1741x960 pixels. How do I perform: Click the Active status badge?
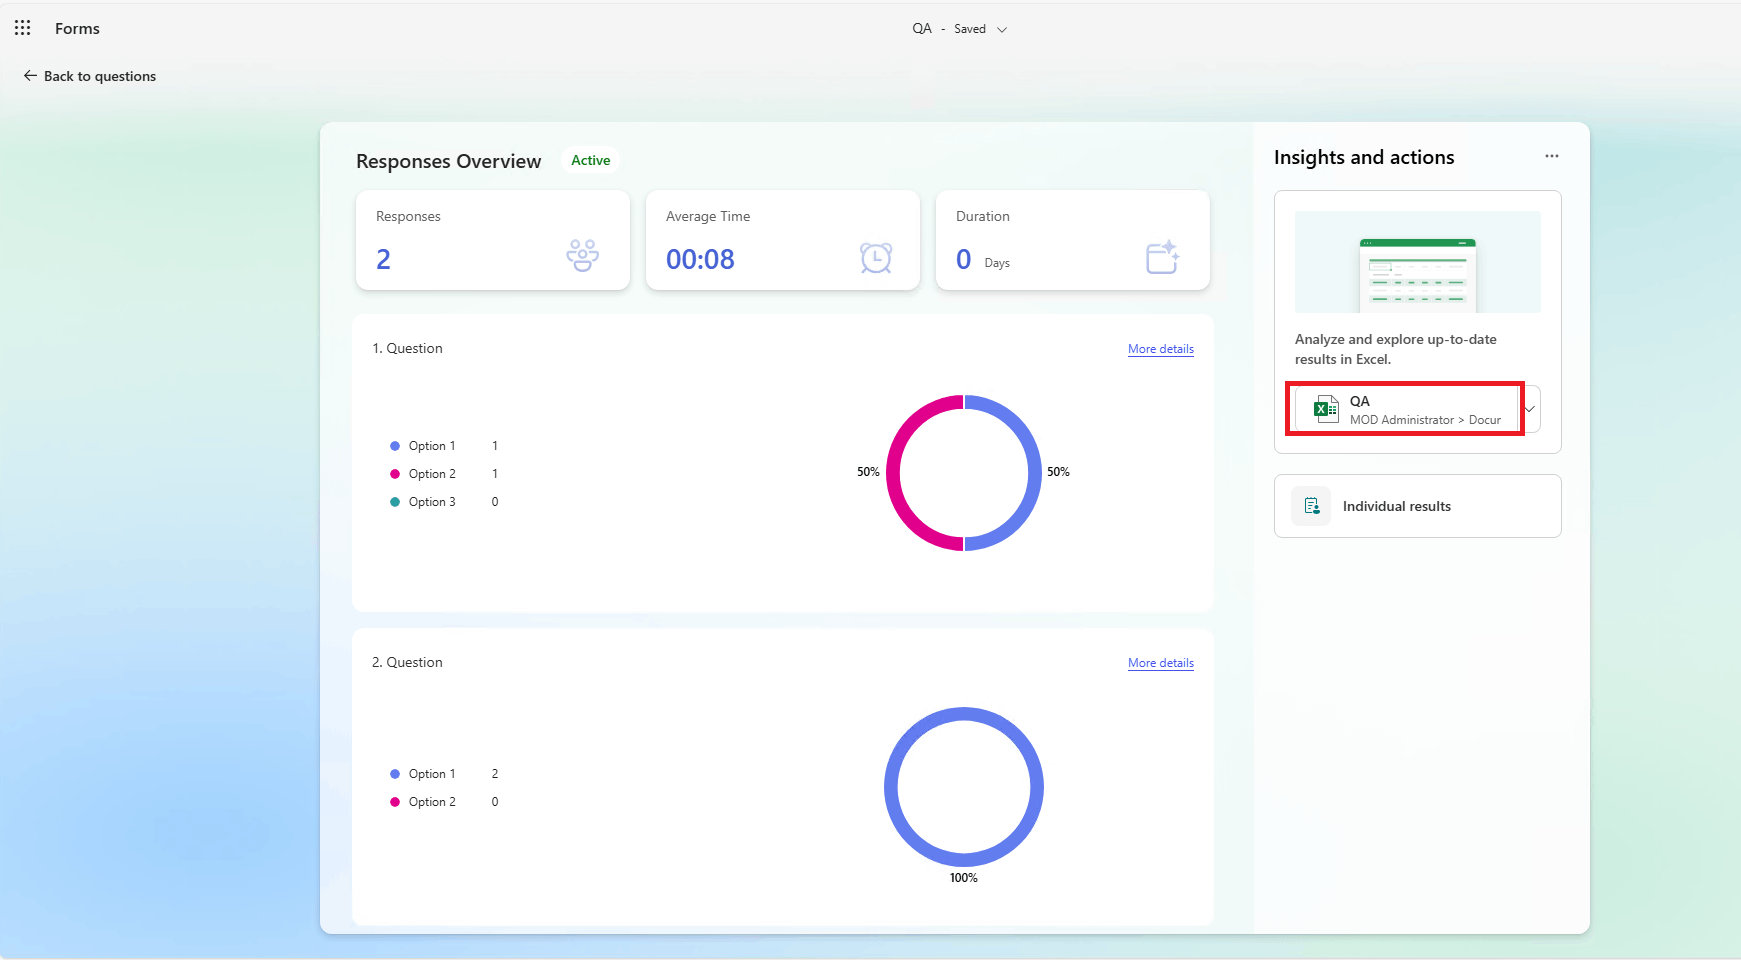tap(590, 160)
